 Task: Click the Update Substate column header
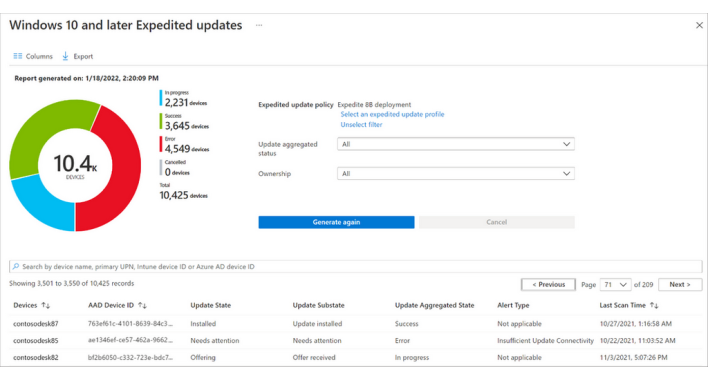[318, 306]
